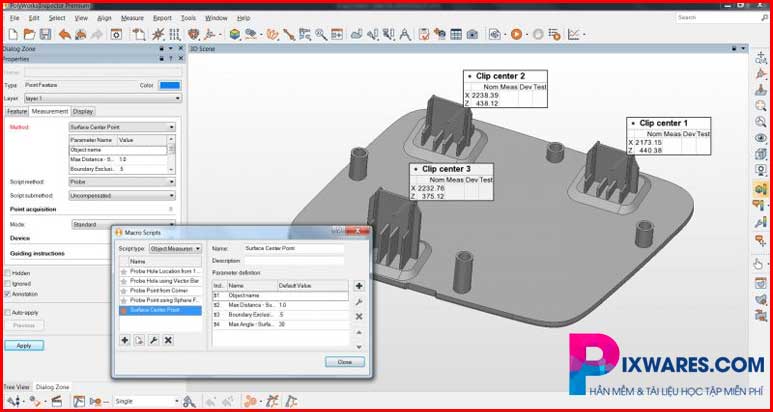Open the Script type dropdown in Macro Scripts

[x=176, y=249]
